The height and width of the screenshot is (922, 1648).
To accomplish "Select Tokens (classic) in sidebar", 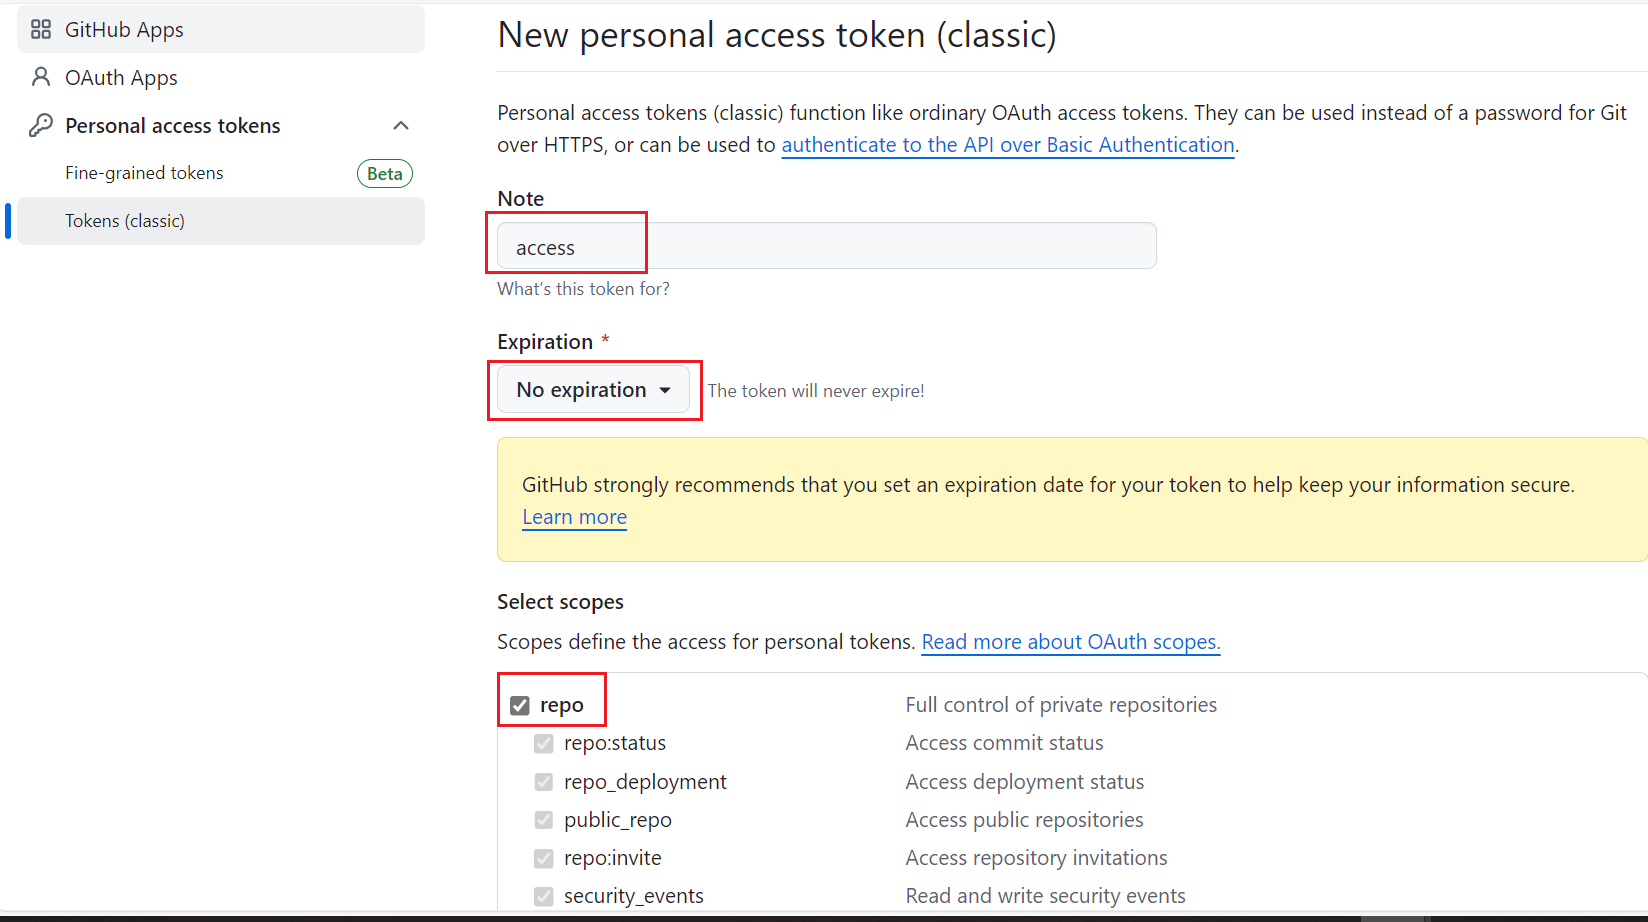I will click(x=125, y=221).
